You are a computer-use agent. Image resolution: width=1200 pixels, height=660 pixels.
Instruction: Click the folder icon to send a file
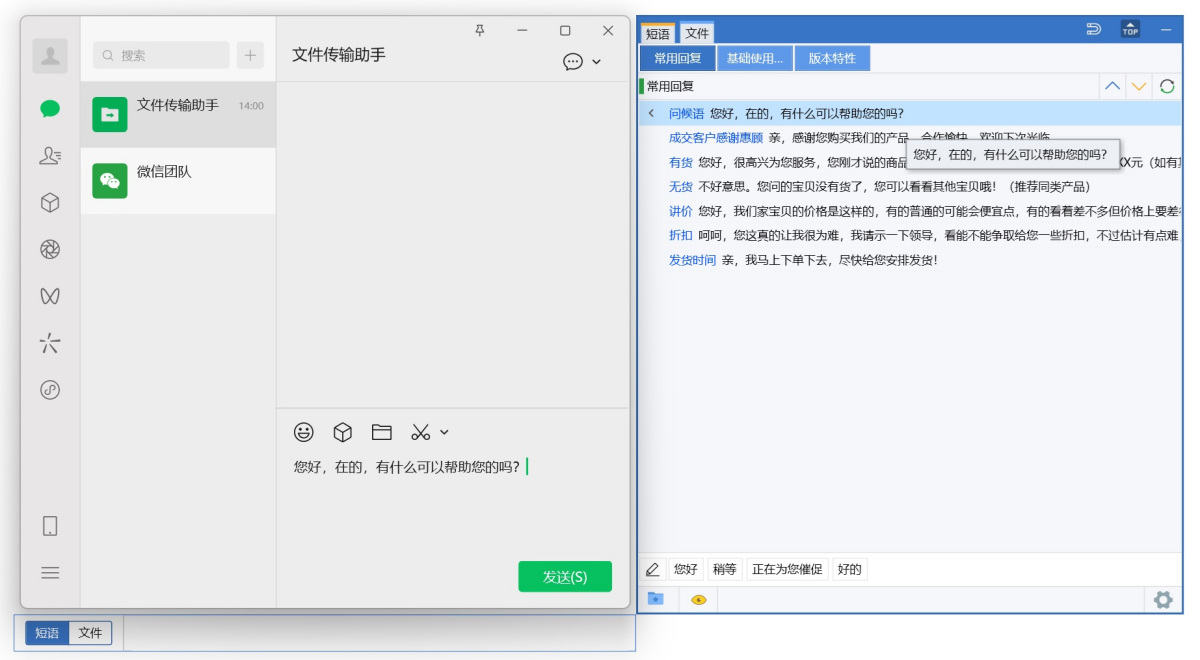click(381, 432)
